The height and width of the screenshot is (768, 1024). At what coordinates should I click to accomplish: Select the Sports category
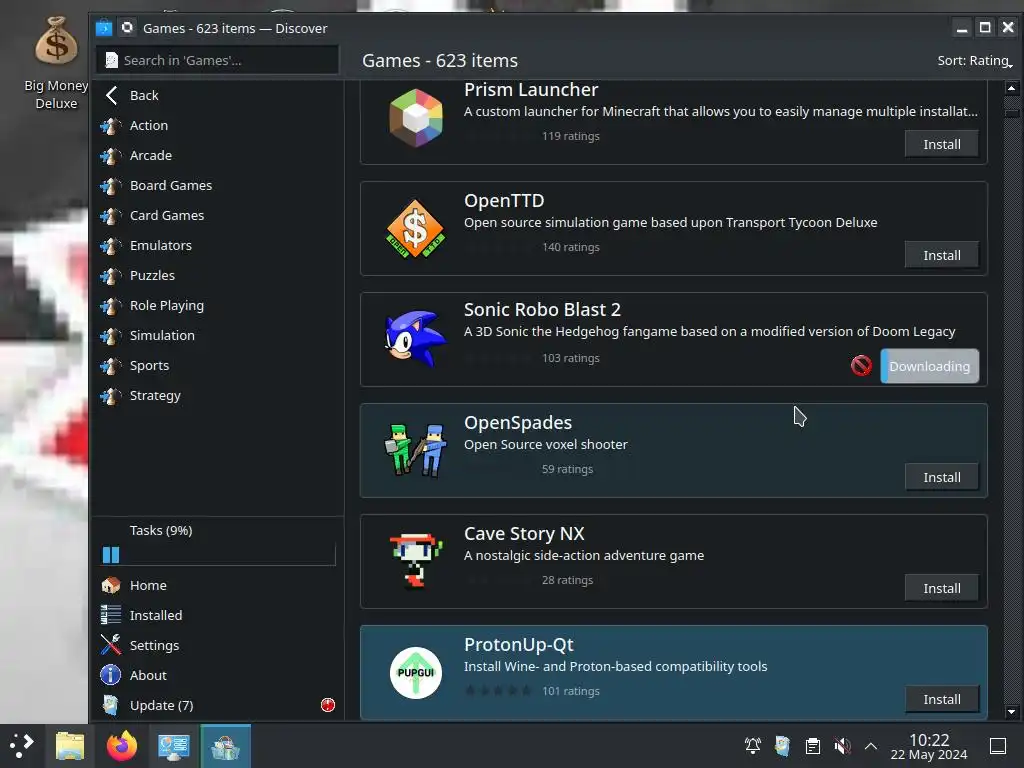(217, 366)
